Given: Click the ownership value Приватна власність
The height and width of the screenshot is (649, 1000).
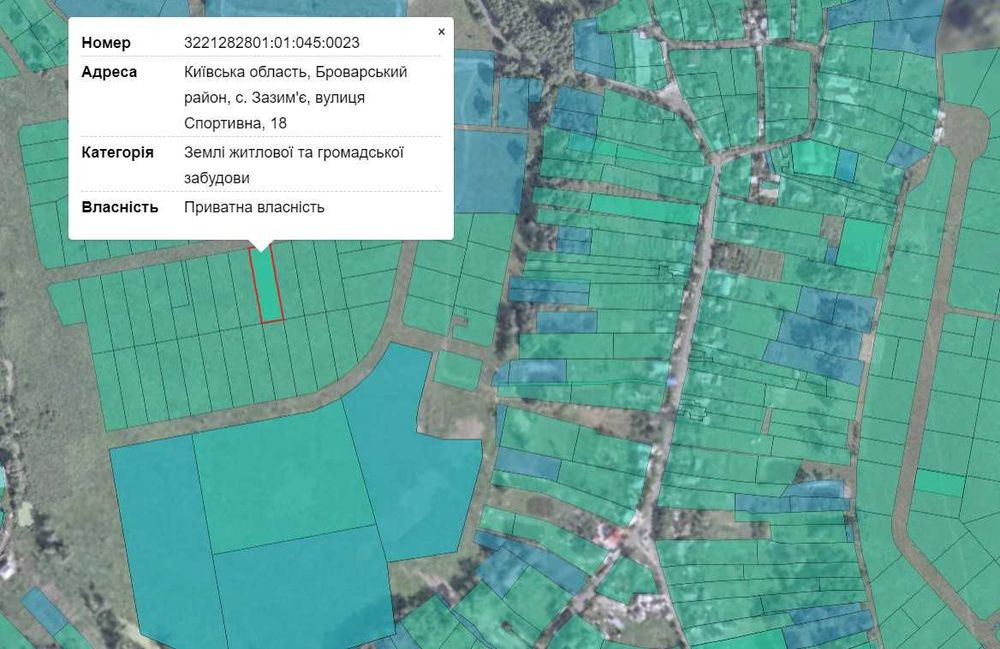Looking at the screenshot, I should 254,207.
